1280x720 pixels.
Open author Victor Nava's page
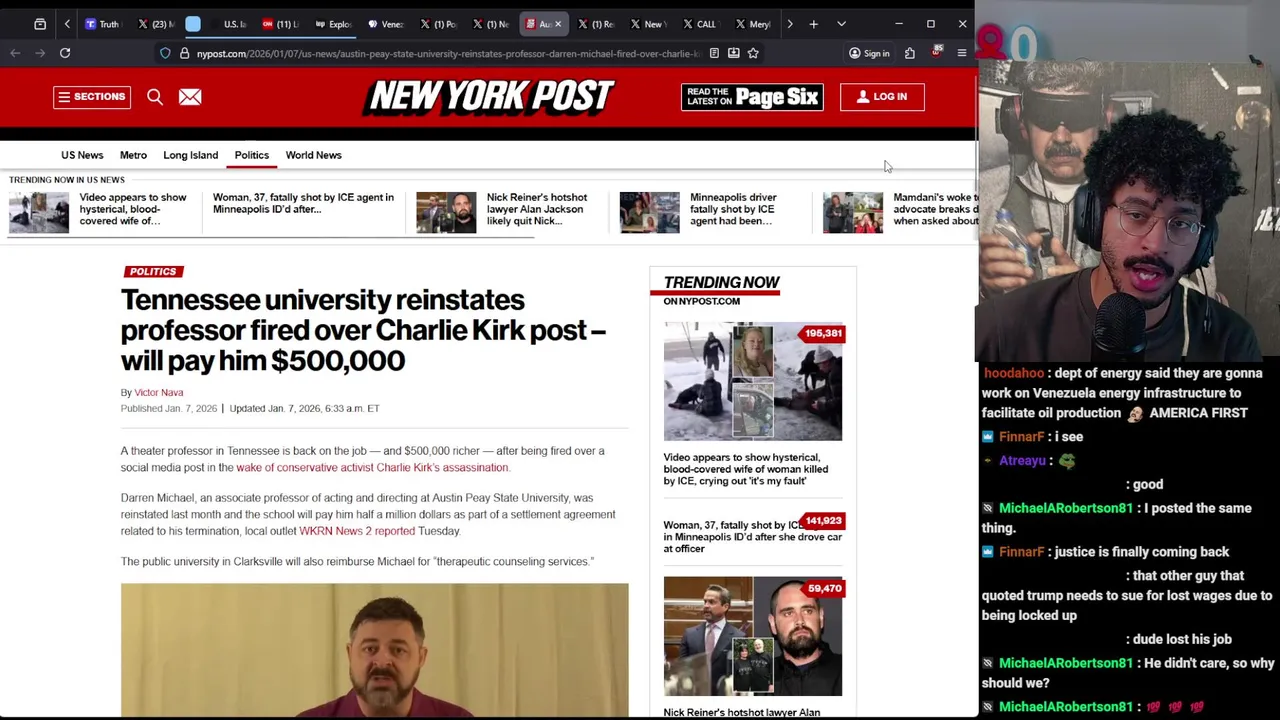[159, 393]
